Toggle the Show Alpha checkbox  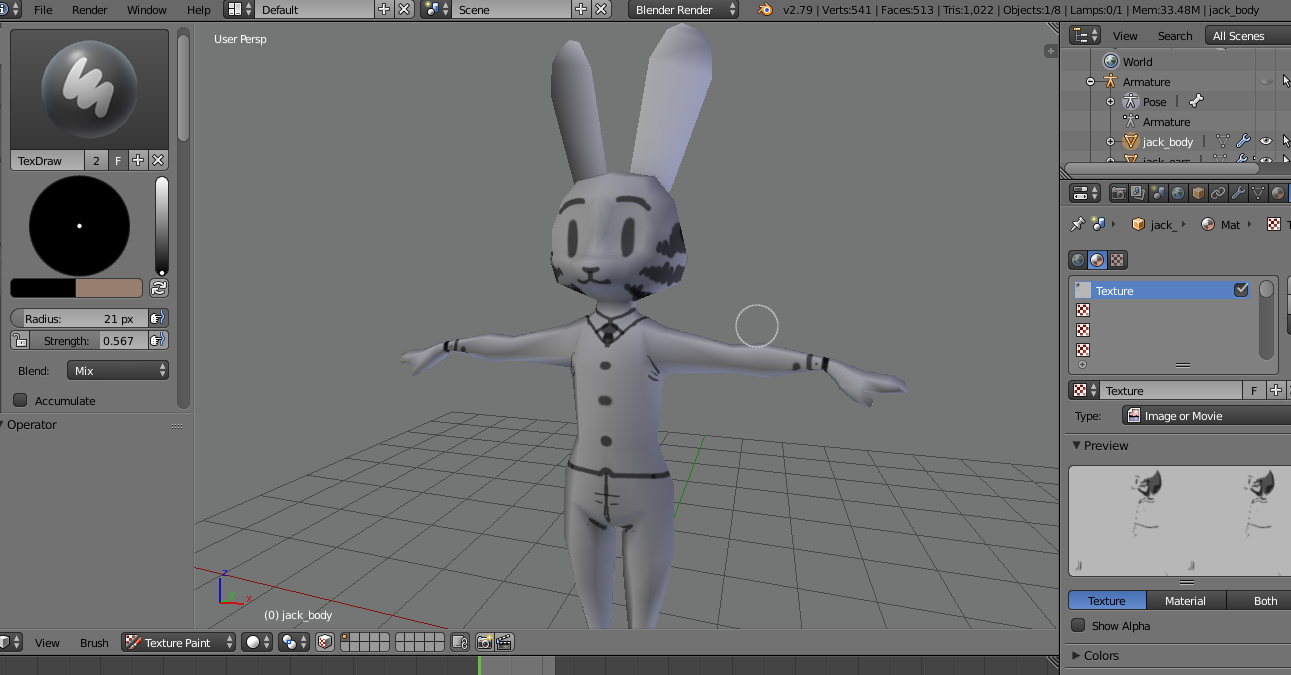click(1078, 626)
